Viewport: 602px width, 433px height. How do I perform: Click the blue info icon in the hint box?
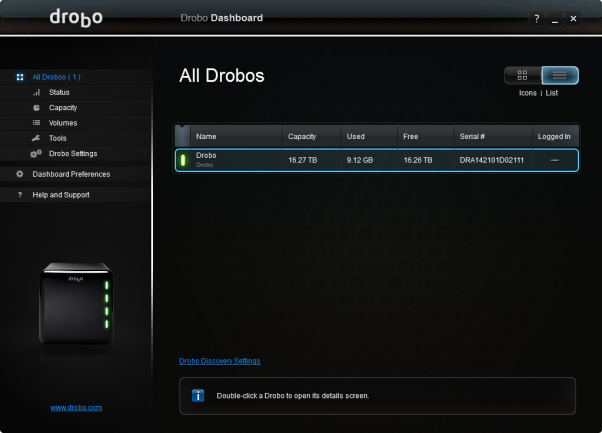pos(198,395)
